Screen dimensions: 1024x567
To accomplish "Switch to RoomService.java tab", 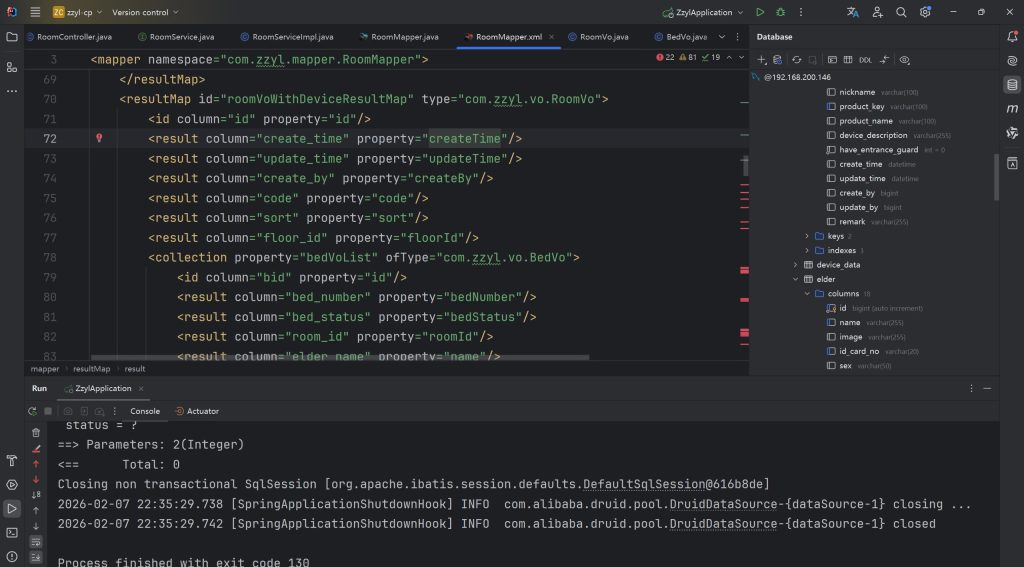I will [x=176, y=37].
